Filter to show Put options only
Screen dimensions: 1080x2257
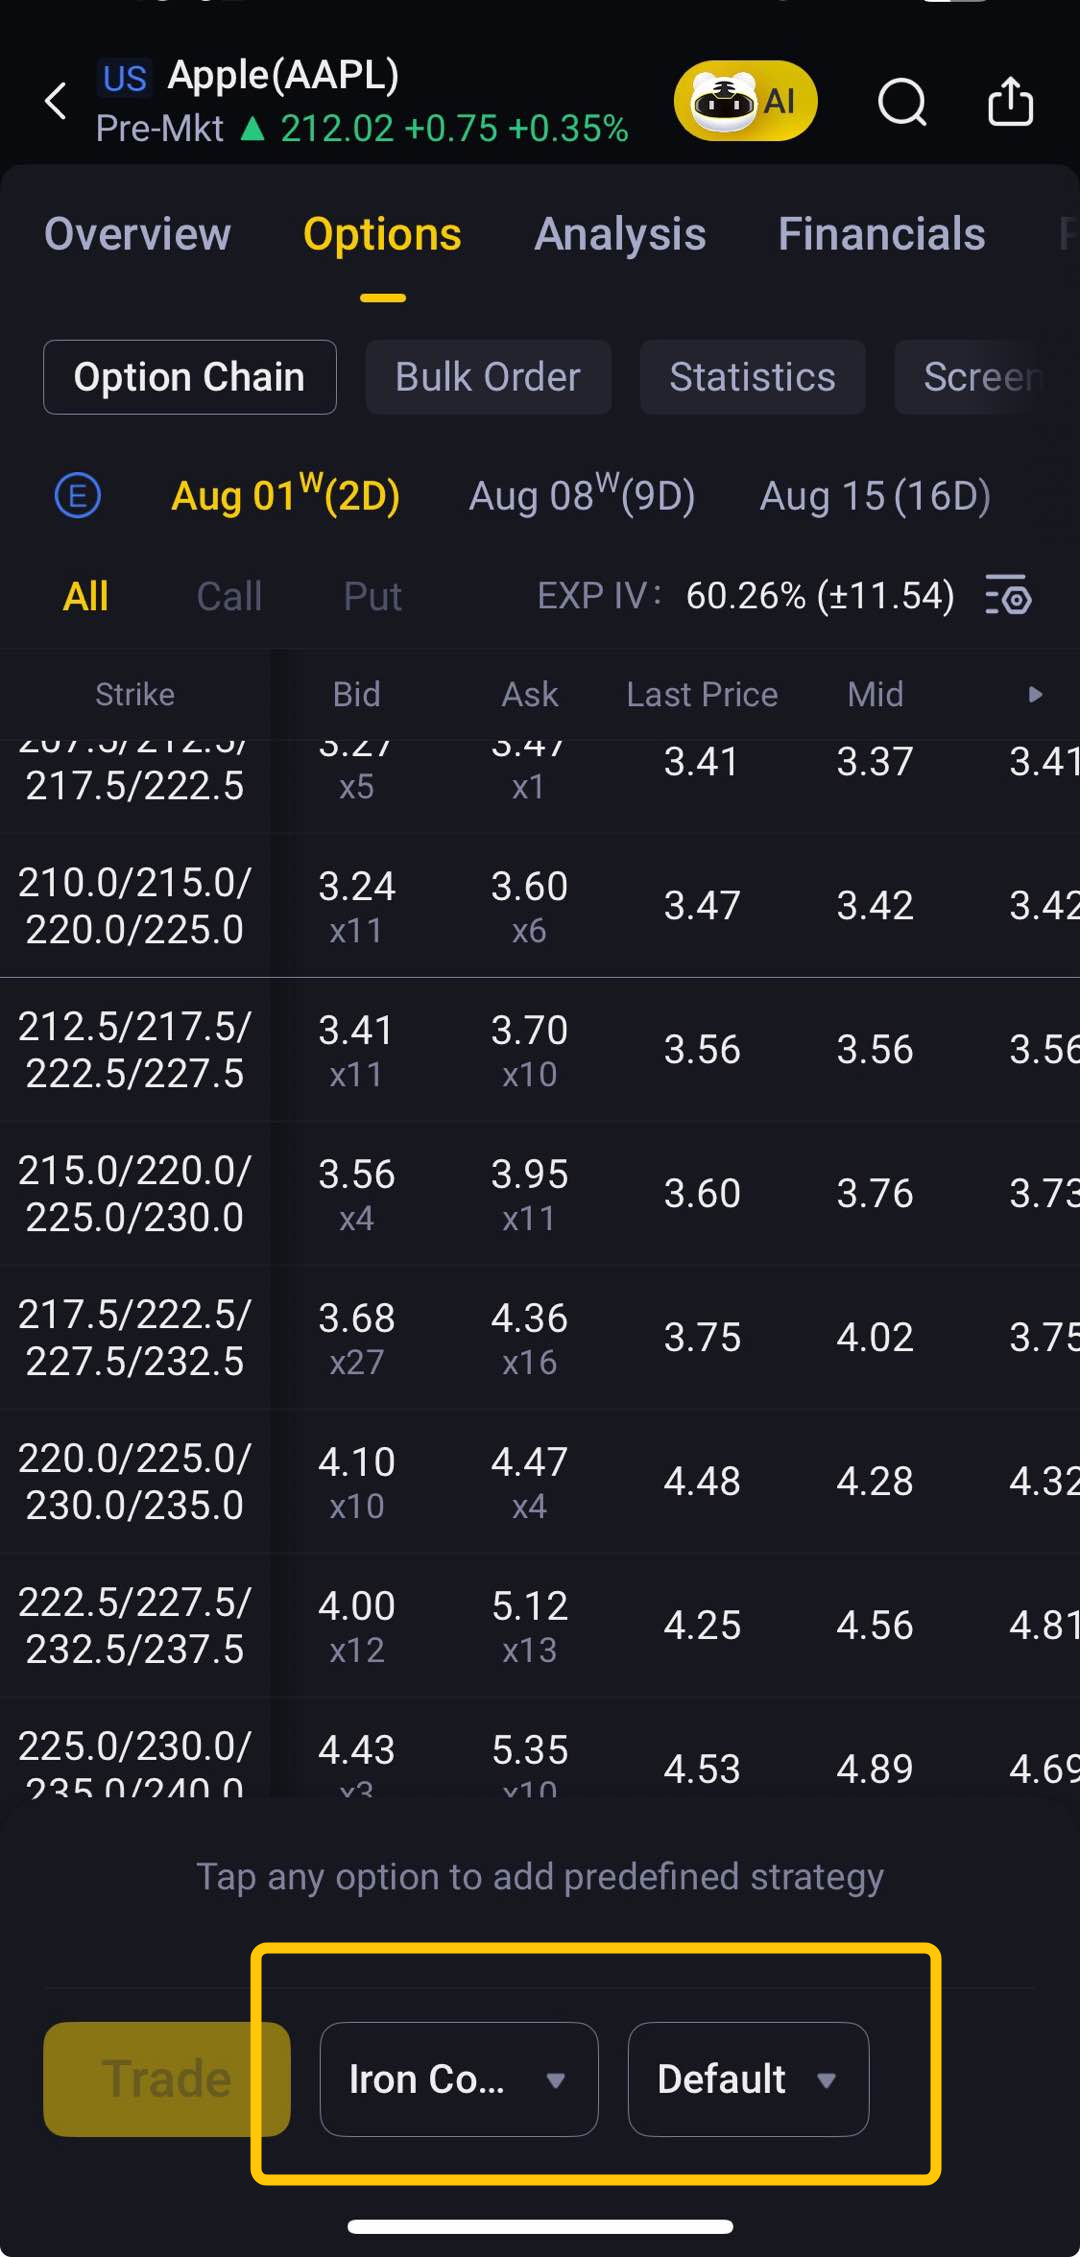point(372,596)
